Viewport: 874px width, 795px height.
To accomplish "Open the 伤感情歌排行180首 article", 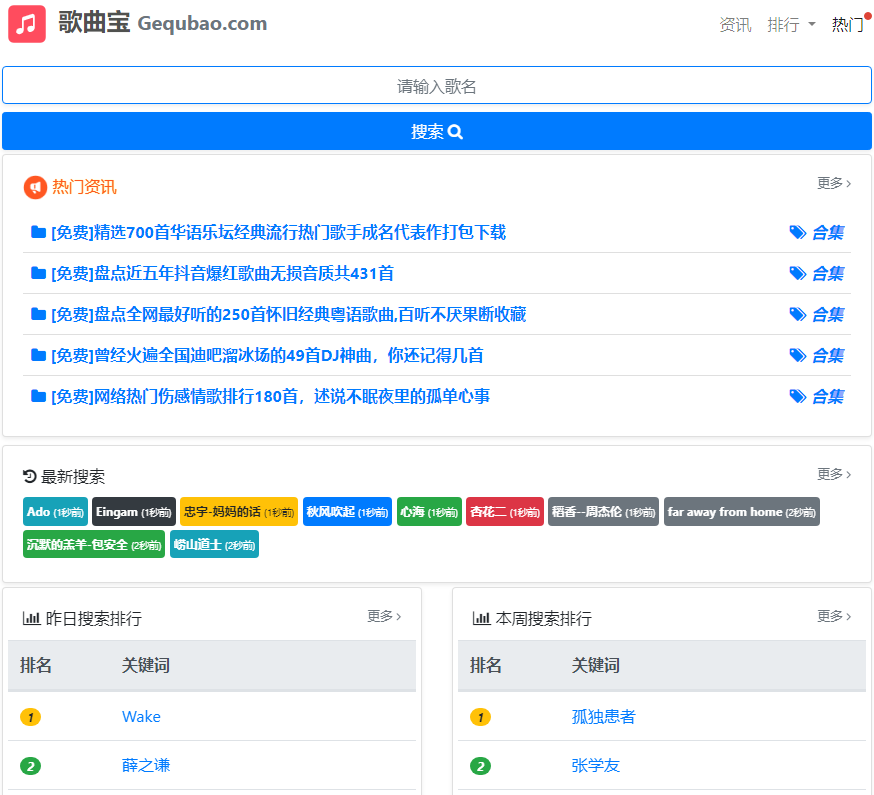I will click(x=270, y=397).
